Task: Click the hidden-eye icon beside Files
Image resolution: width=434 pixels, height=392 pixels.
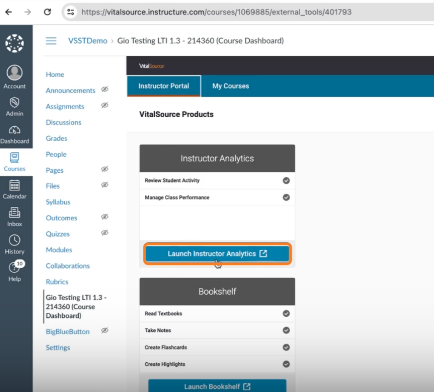Action: (105, 185)
